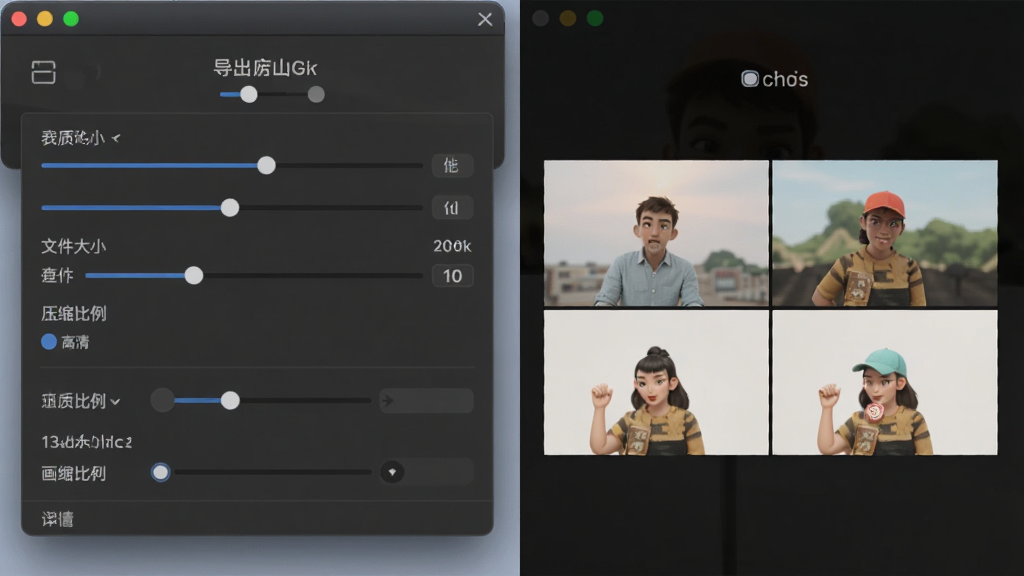Click the green zoom button of export window

pyautogui.click(x=71, y=19)
